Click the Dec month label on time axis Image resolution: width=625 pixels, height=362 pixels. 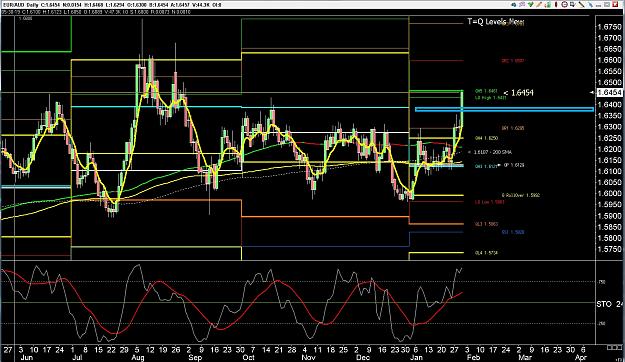pos(363,358)
